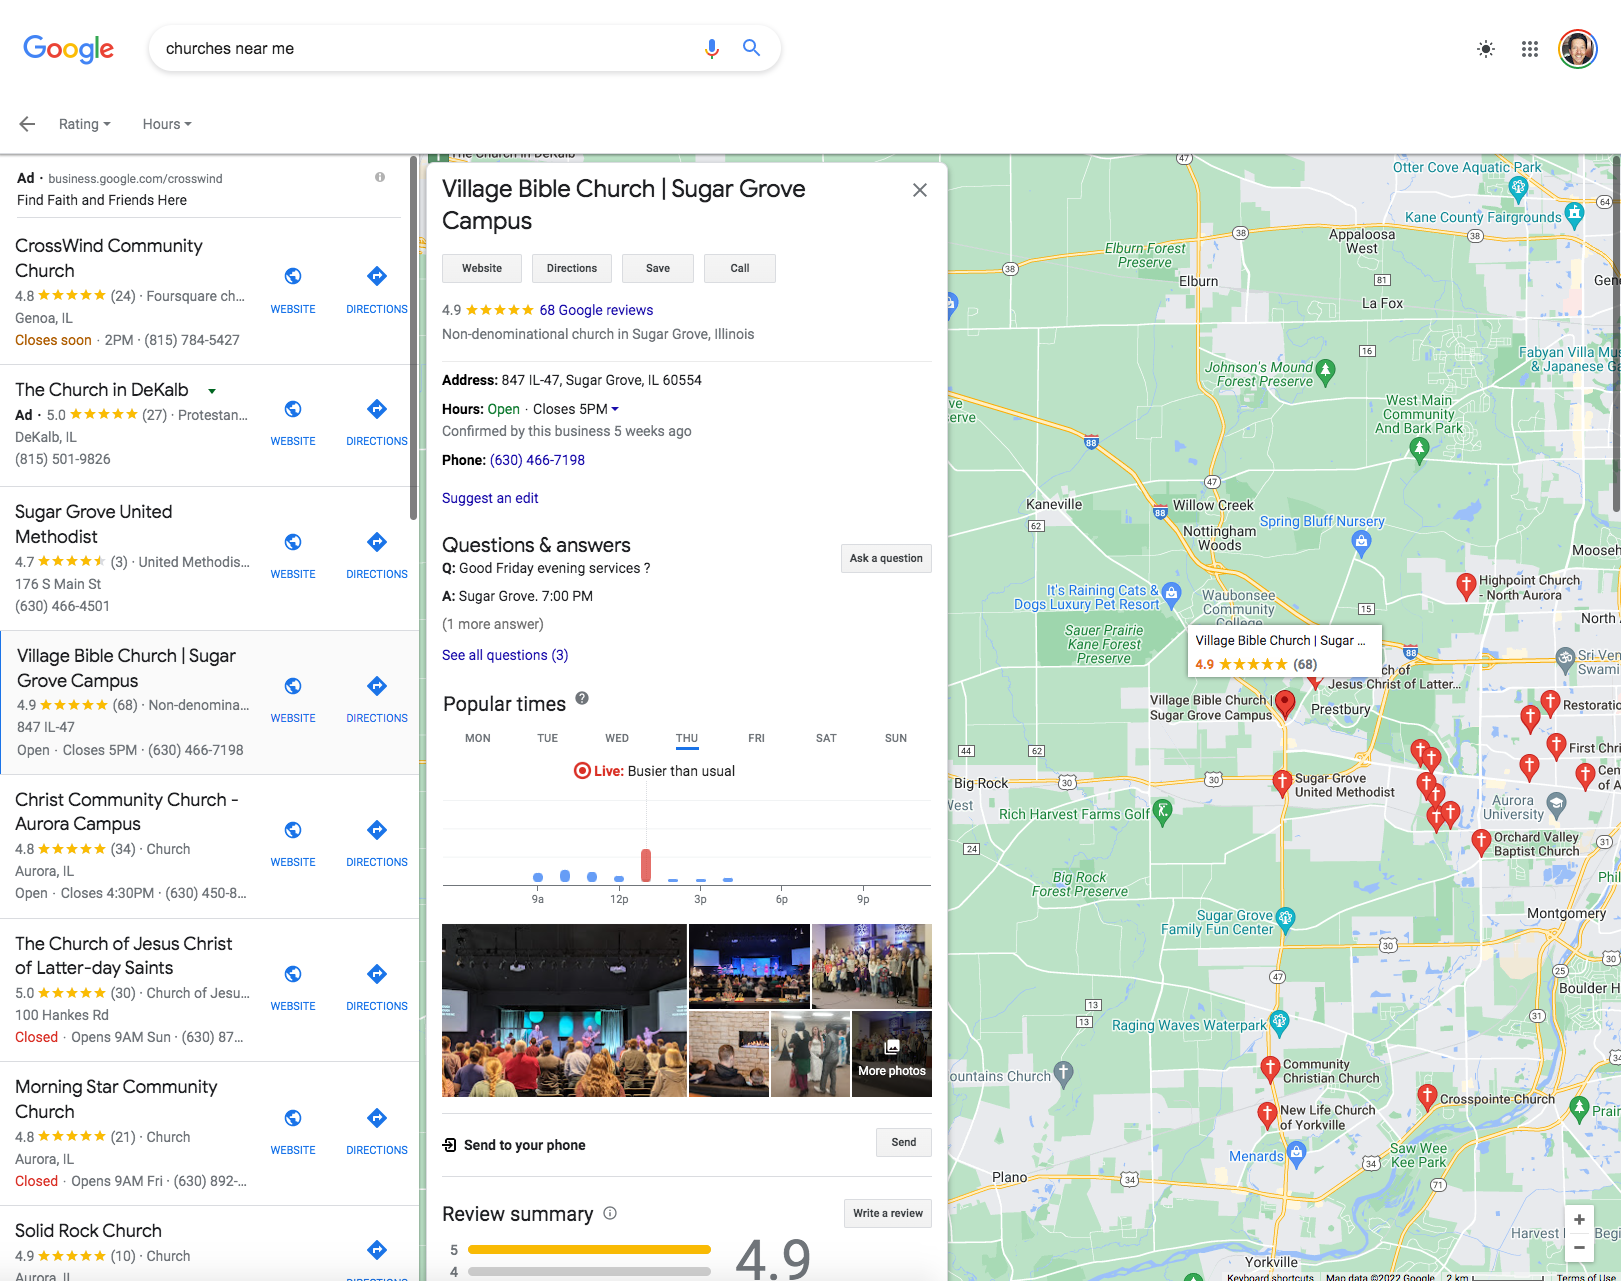Click the ad info icon beside CrossWind ad
This screenshot has width=1621, height=1281.
(x=380, y=177)
